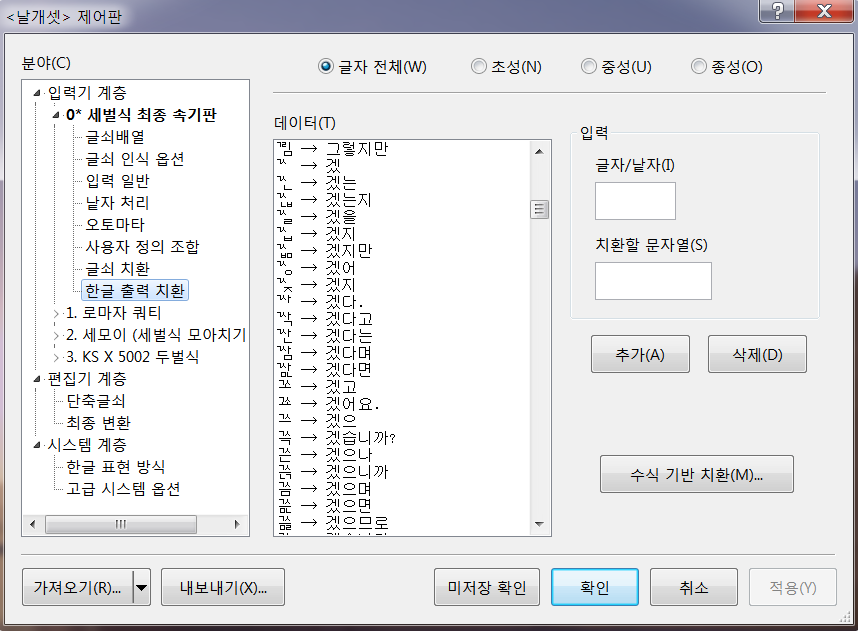Collapse the 0* 세벌식 최종 속기판 node
Viewport: 858px width, 631px height.
point(56,115)
